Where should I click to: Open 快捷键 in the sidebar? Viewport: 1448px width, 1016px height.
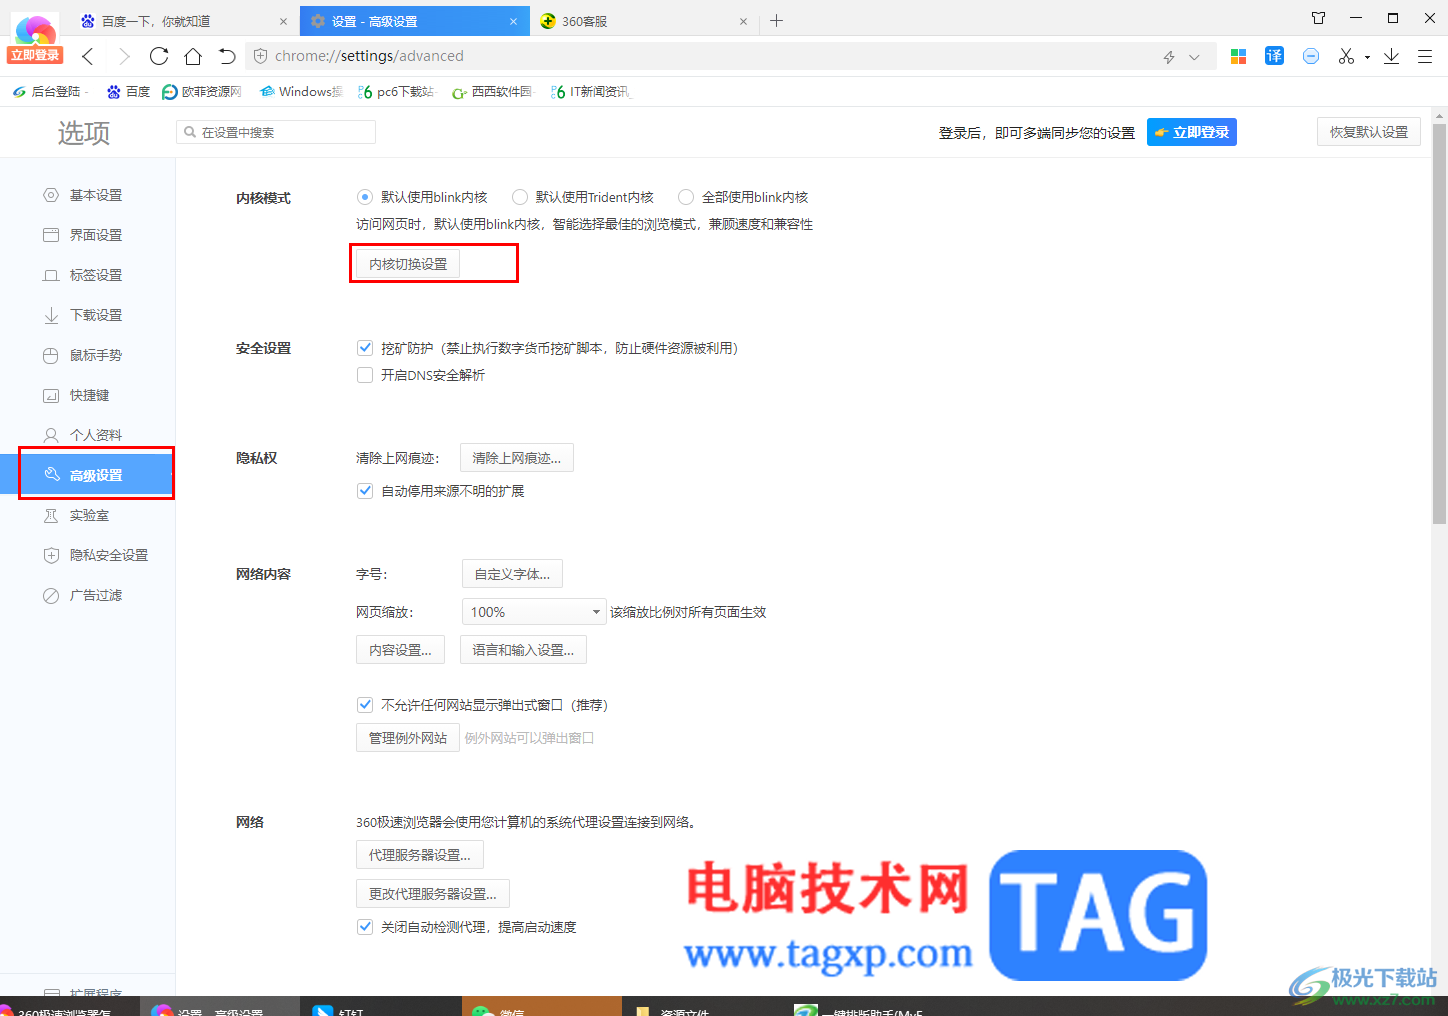[88, 395]
